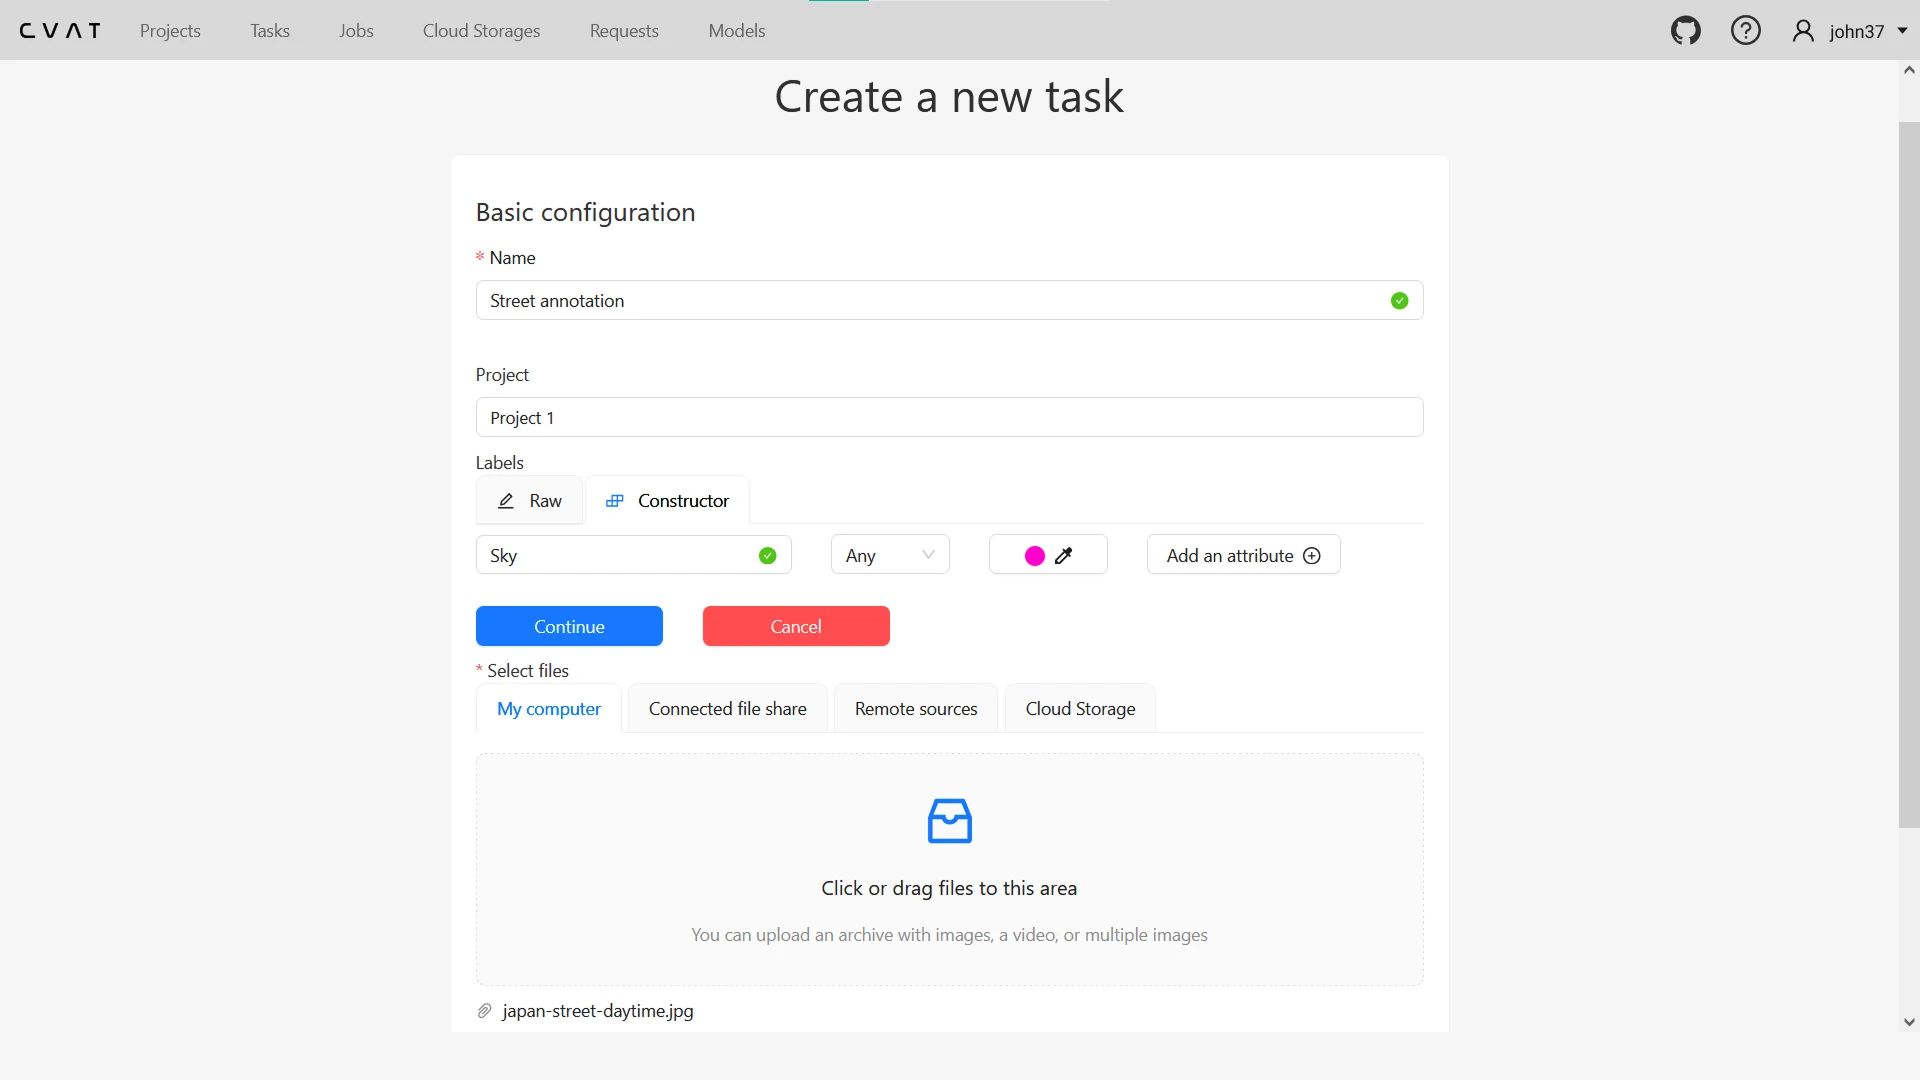This screenshot has width=1920, height=1080.
Task: Switch to the Constructor labels tab
Action: tap(668, 501)
